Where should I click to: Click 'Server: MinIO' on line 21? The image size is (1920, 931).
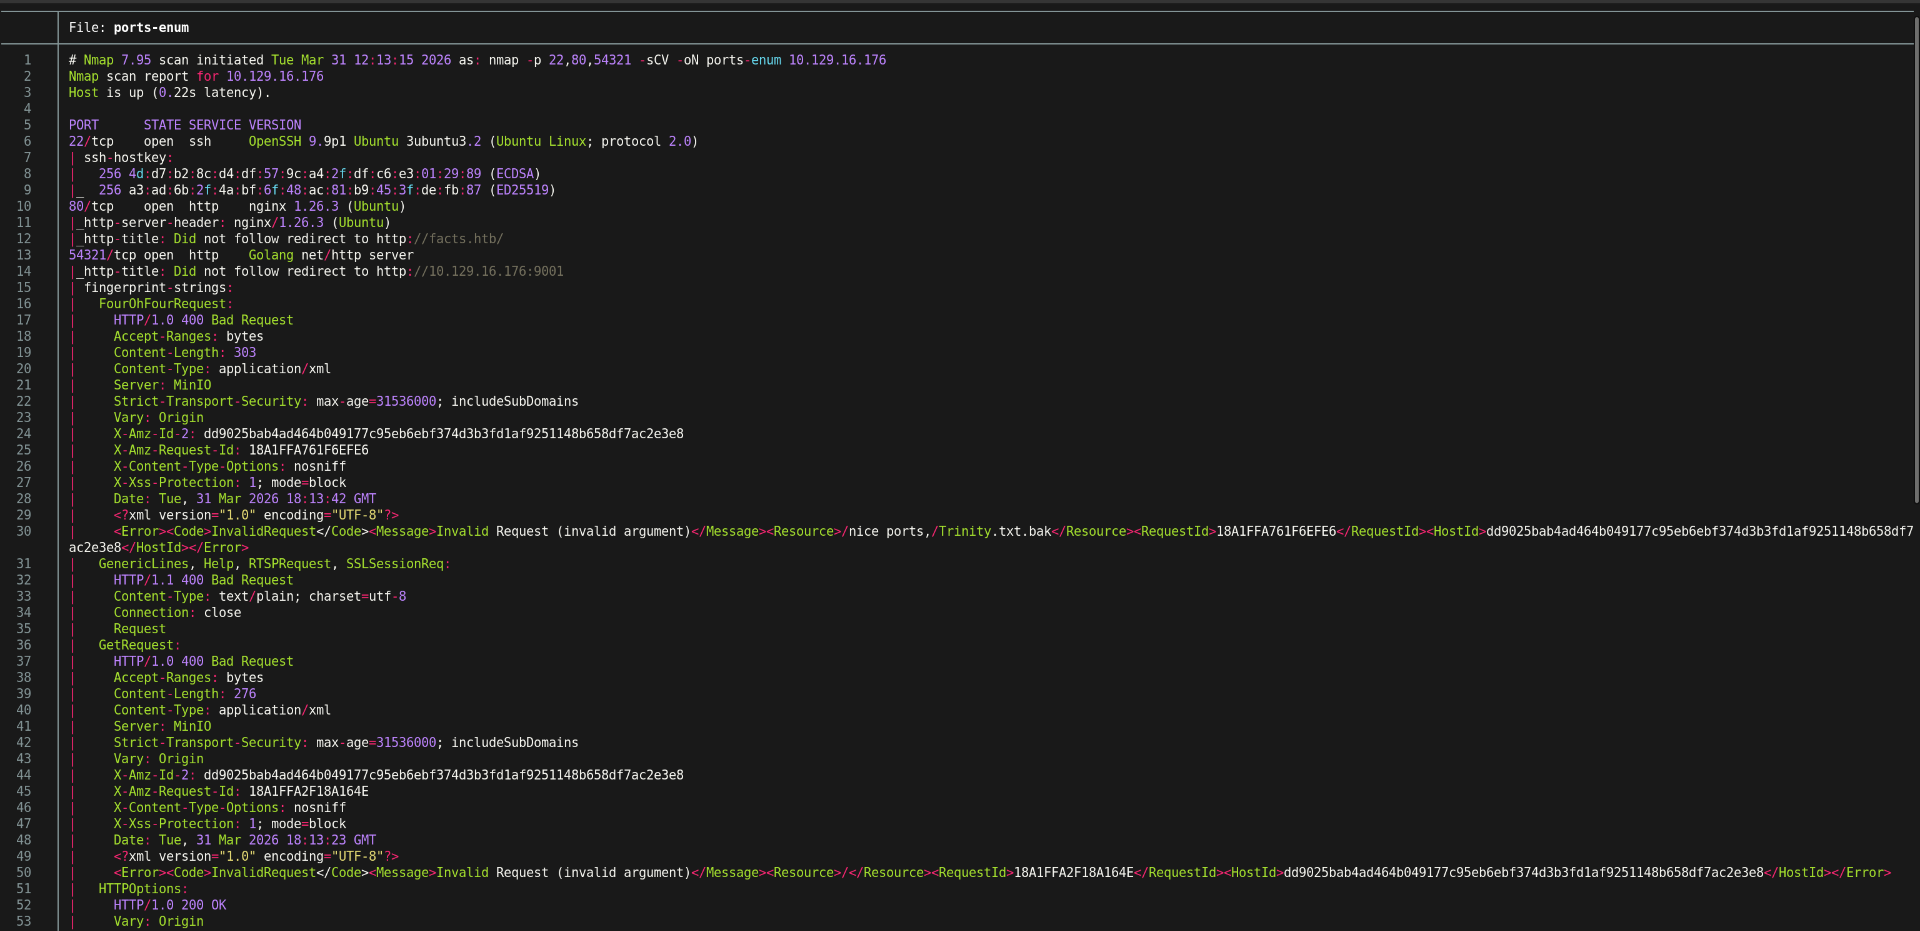pyautogui.click(x=162, y=385)
